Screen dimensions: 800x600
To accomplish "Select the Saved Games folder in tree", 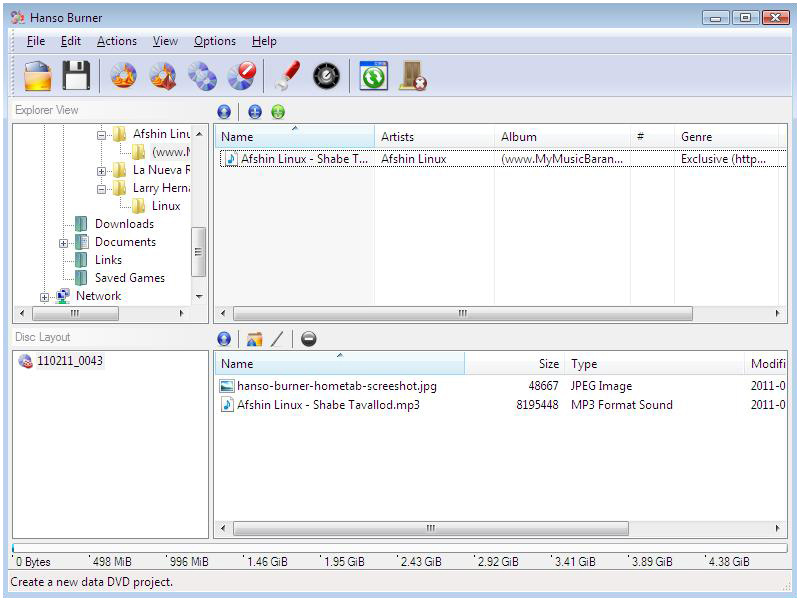I will [130, 278].
